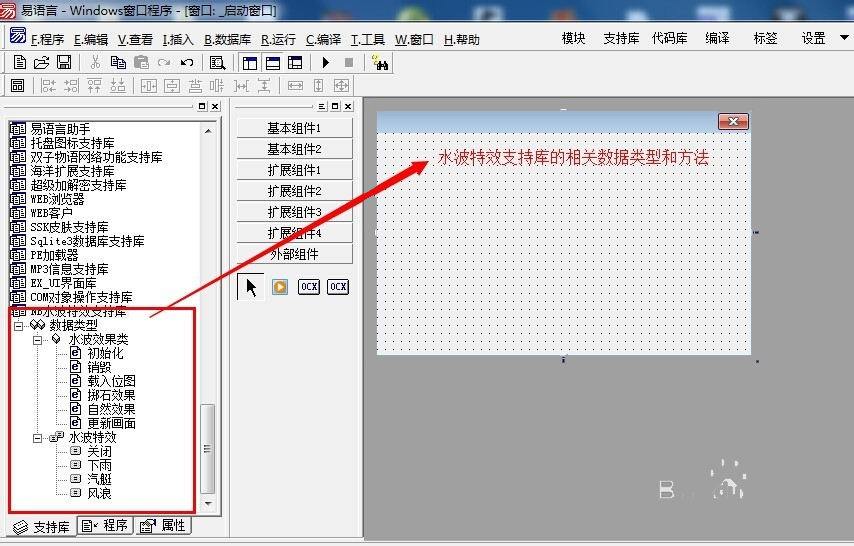Viewport: 854px width, 546px height.
Task: Click the red label text on form
Action: pyautogui.click(x=573, y=158)
